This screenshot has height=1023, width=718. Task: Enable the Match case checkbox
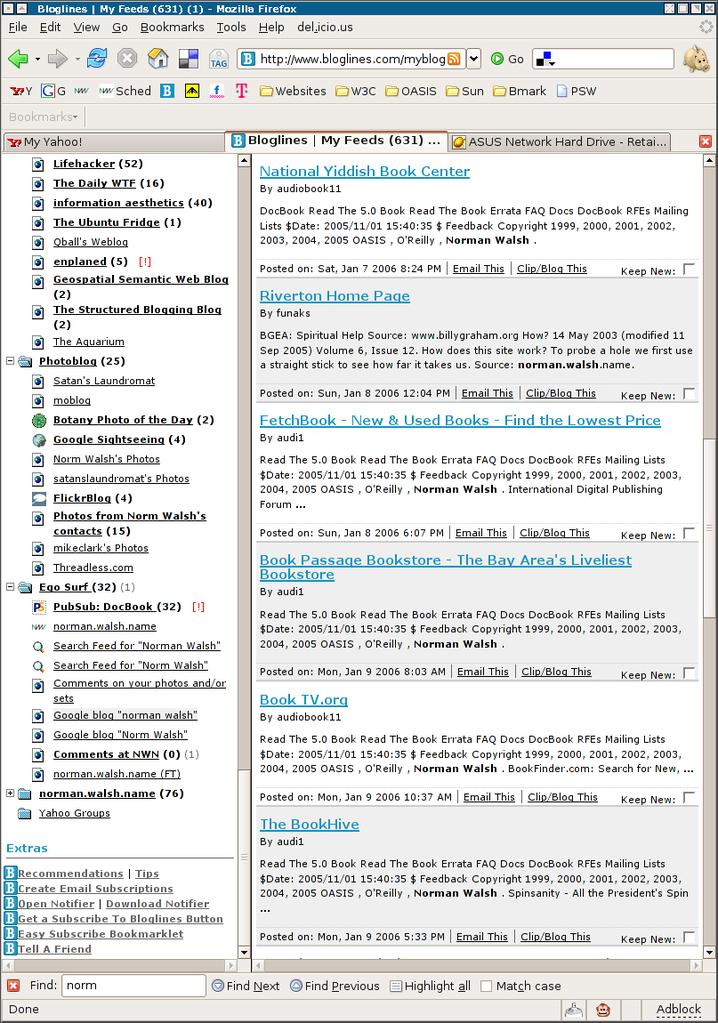point(486,986)
